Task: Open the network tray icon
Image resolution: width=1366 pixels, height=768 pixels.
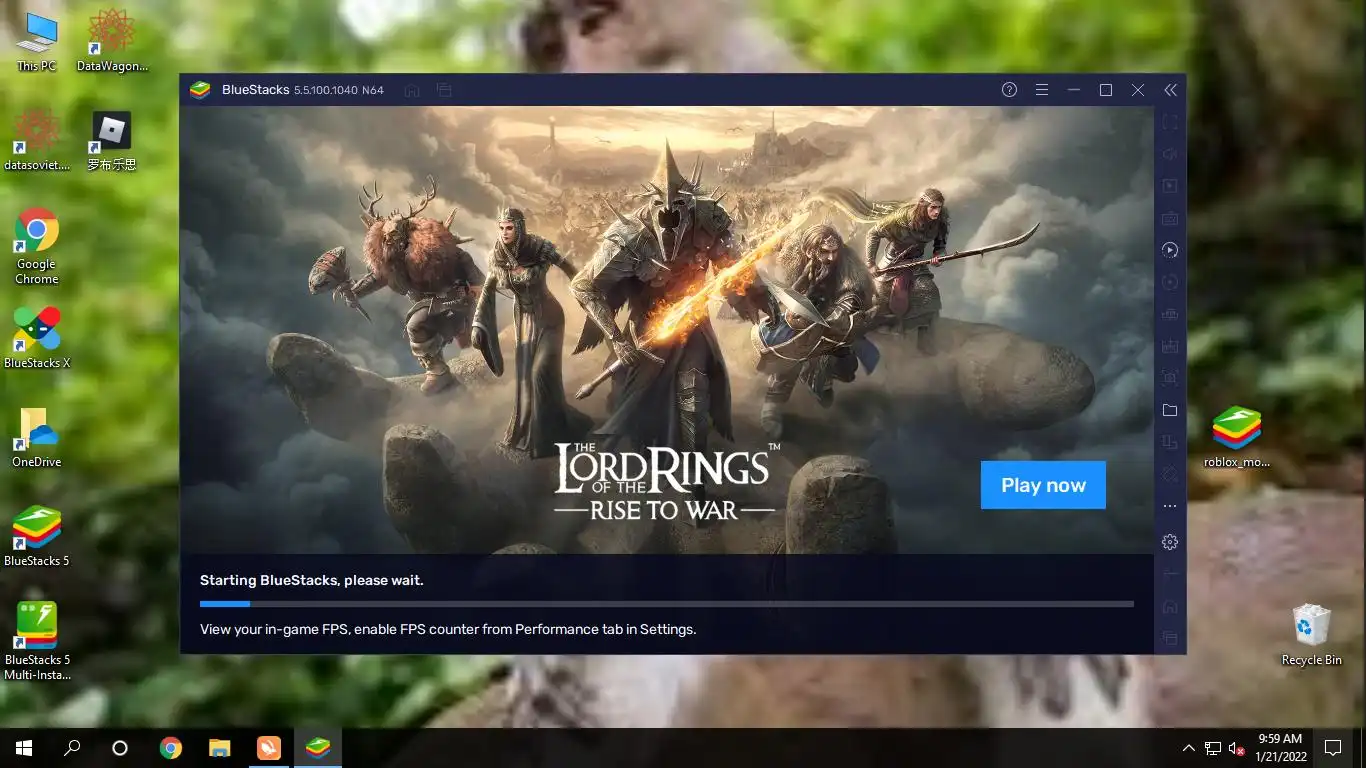Action: click(1213, 747)
